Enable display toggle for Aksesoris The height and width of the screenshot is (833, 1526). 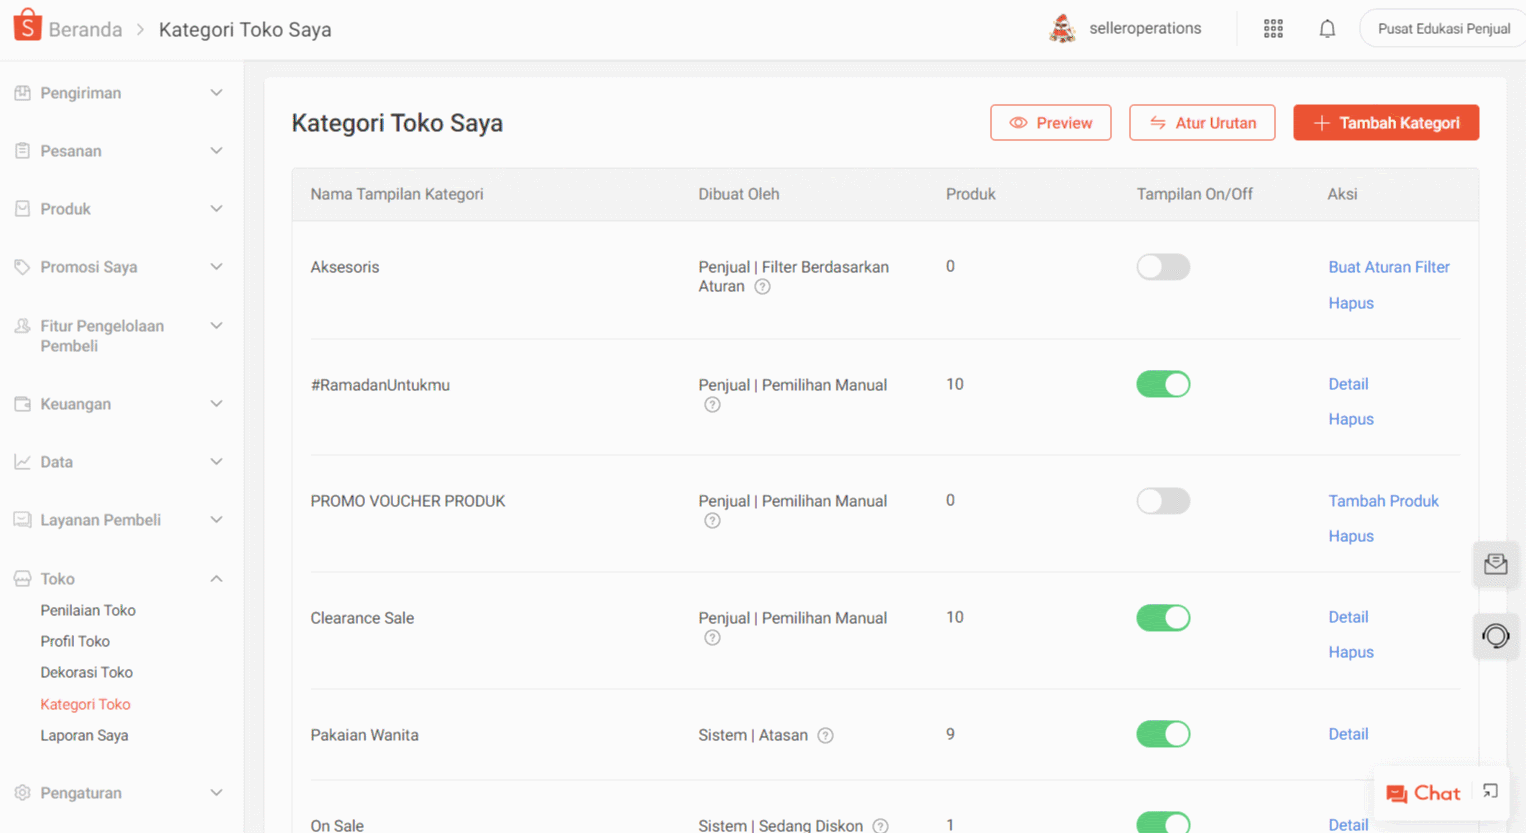(x=1163, y=267)
